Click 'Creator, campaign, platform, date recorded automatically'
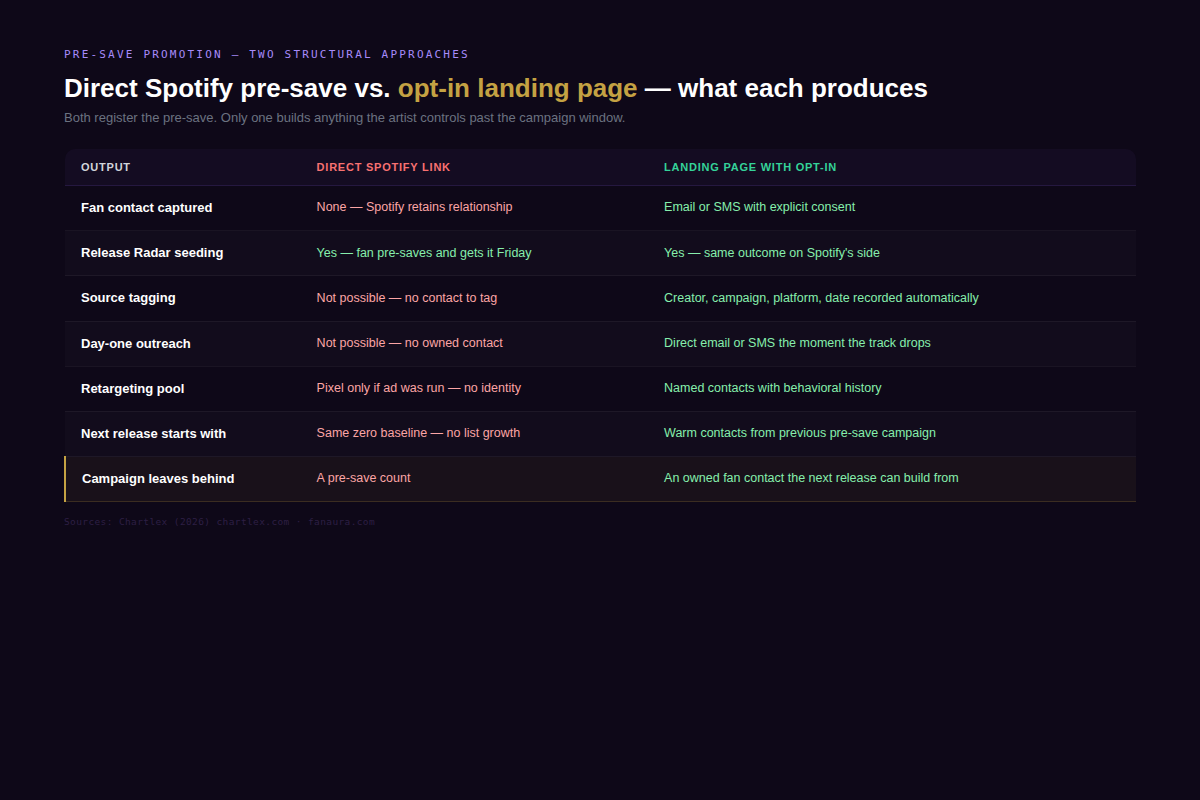 click(821, 298)
